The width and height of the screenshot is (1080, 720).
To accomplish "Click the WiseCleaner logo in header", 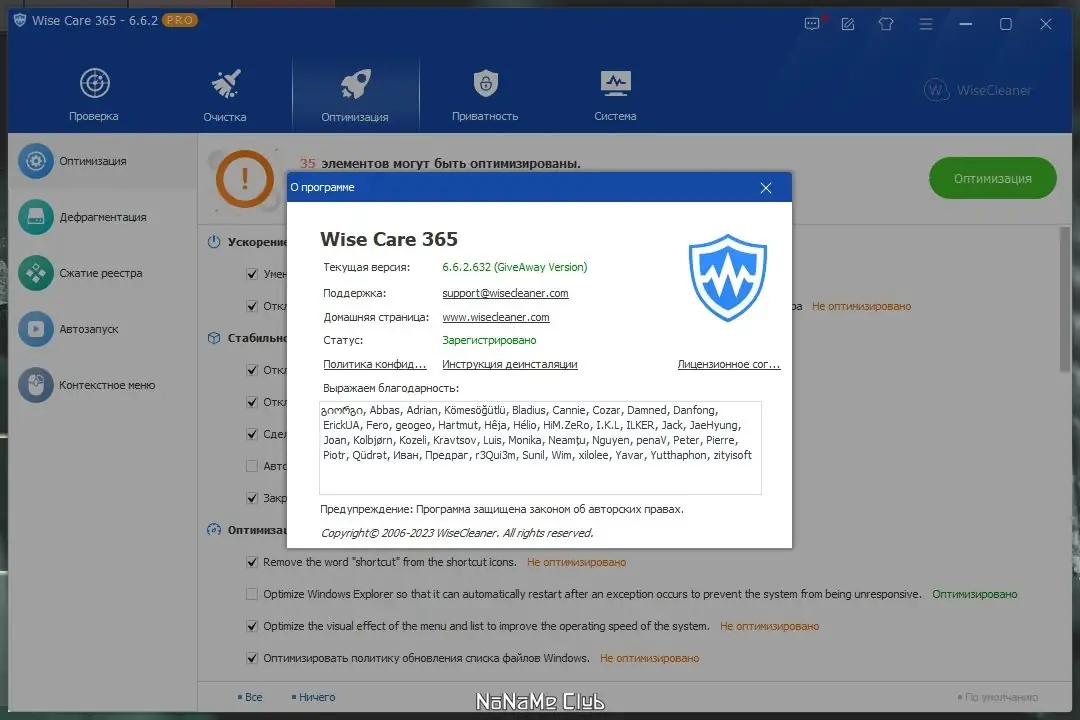I will point(977,90).
